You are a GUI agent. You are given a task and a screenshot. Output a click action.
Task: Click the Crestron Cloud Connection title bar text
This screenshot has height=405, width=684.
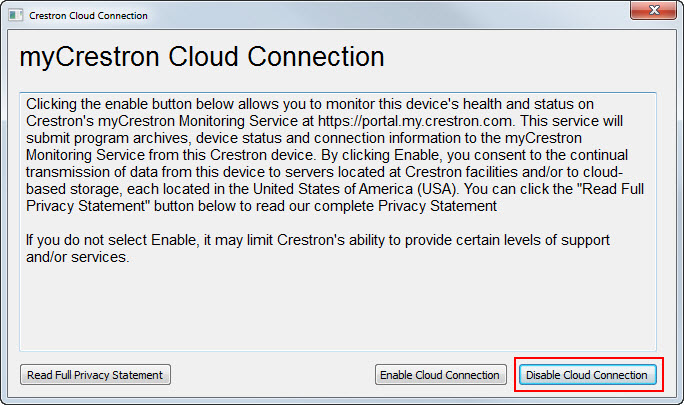click(x=88, y=16)
